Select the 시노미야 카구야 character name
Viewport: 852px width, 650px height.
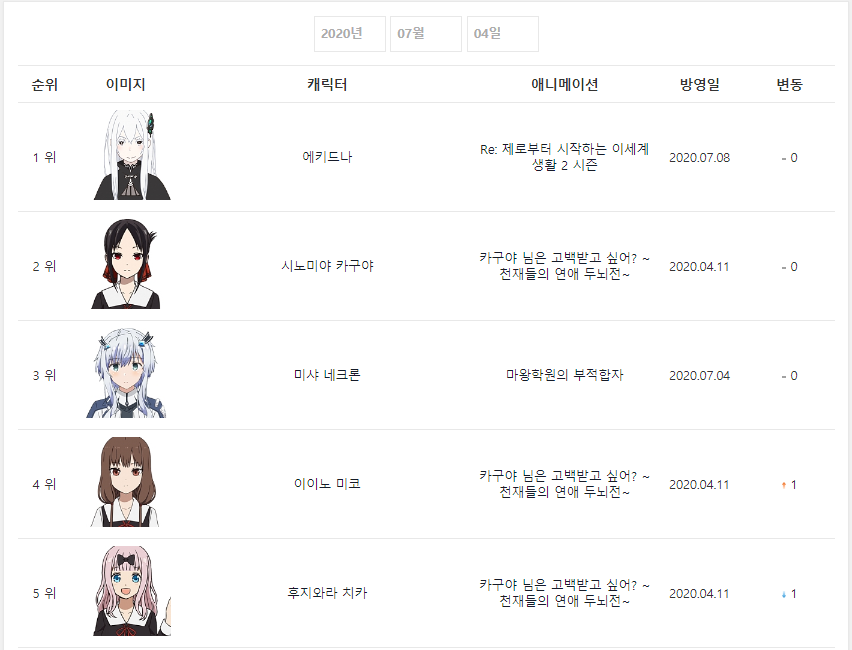click(327, 266)
